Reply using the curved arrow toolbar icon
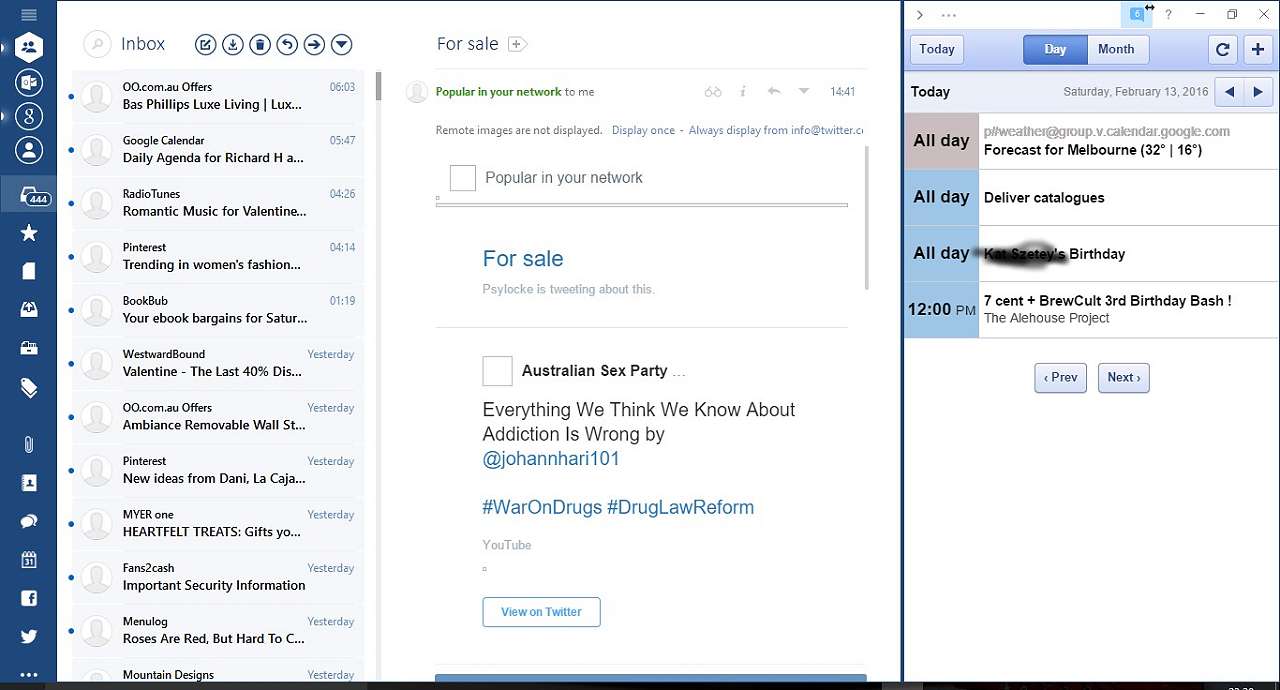This screenshot has height=690, width=1280. click(x=287, y=44)
